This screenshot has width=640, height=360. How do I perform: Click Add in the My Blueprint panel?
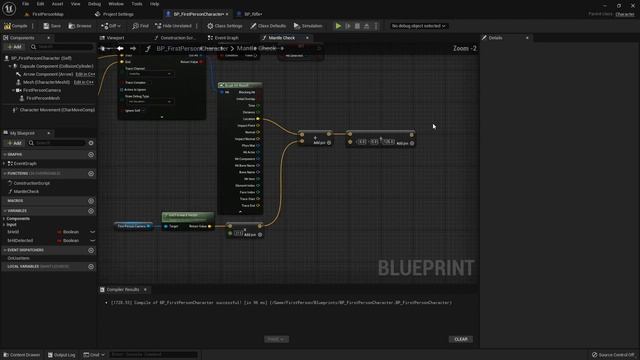coord(14,143)
